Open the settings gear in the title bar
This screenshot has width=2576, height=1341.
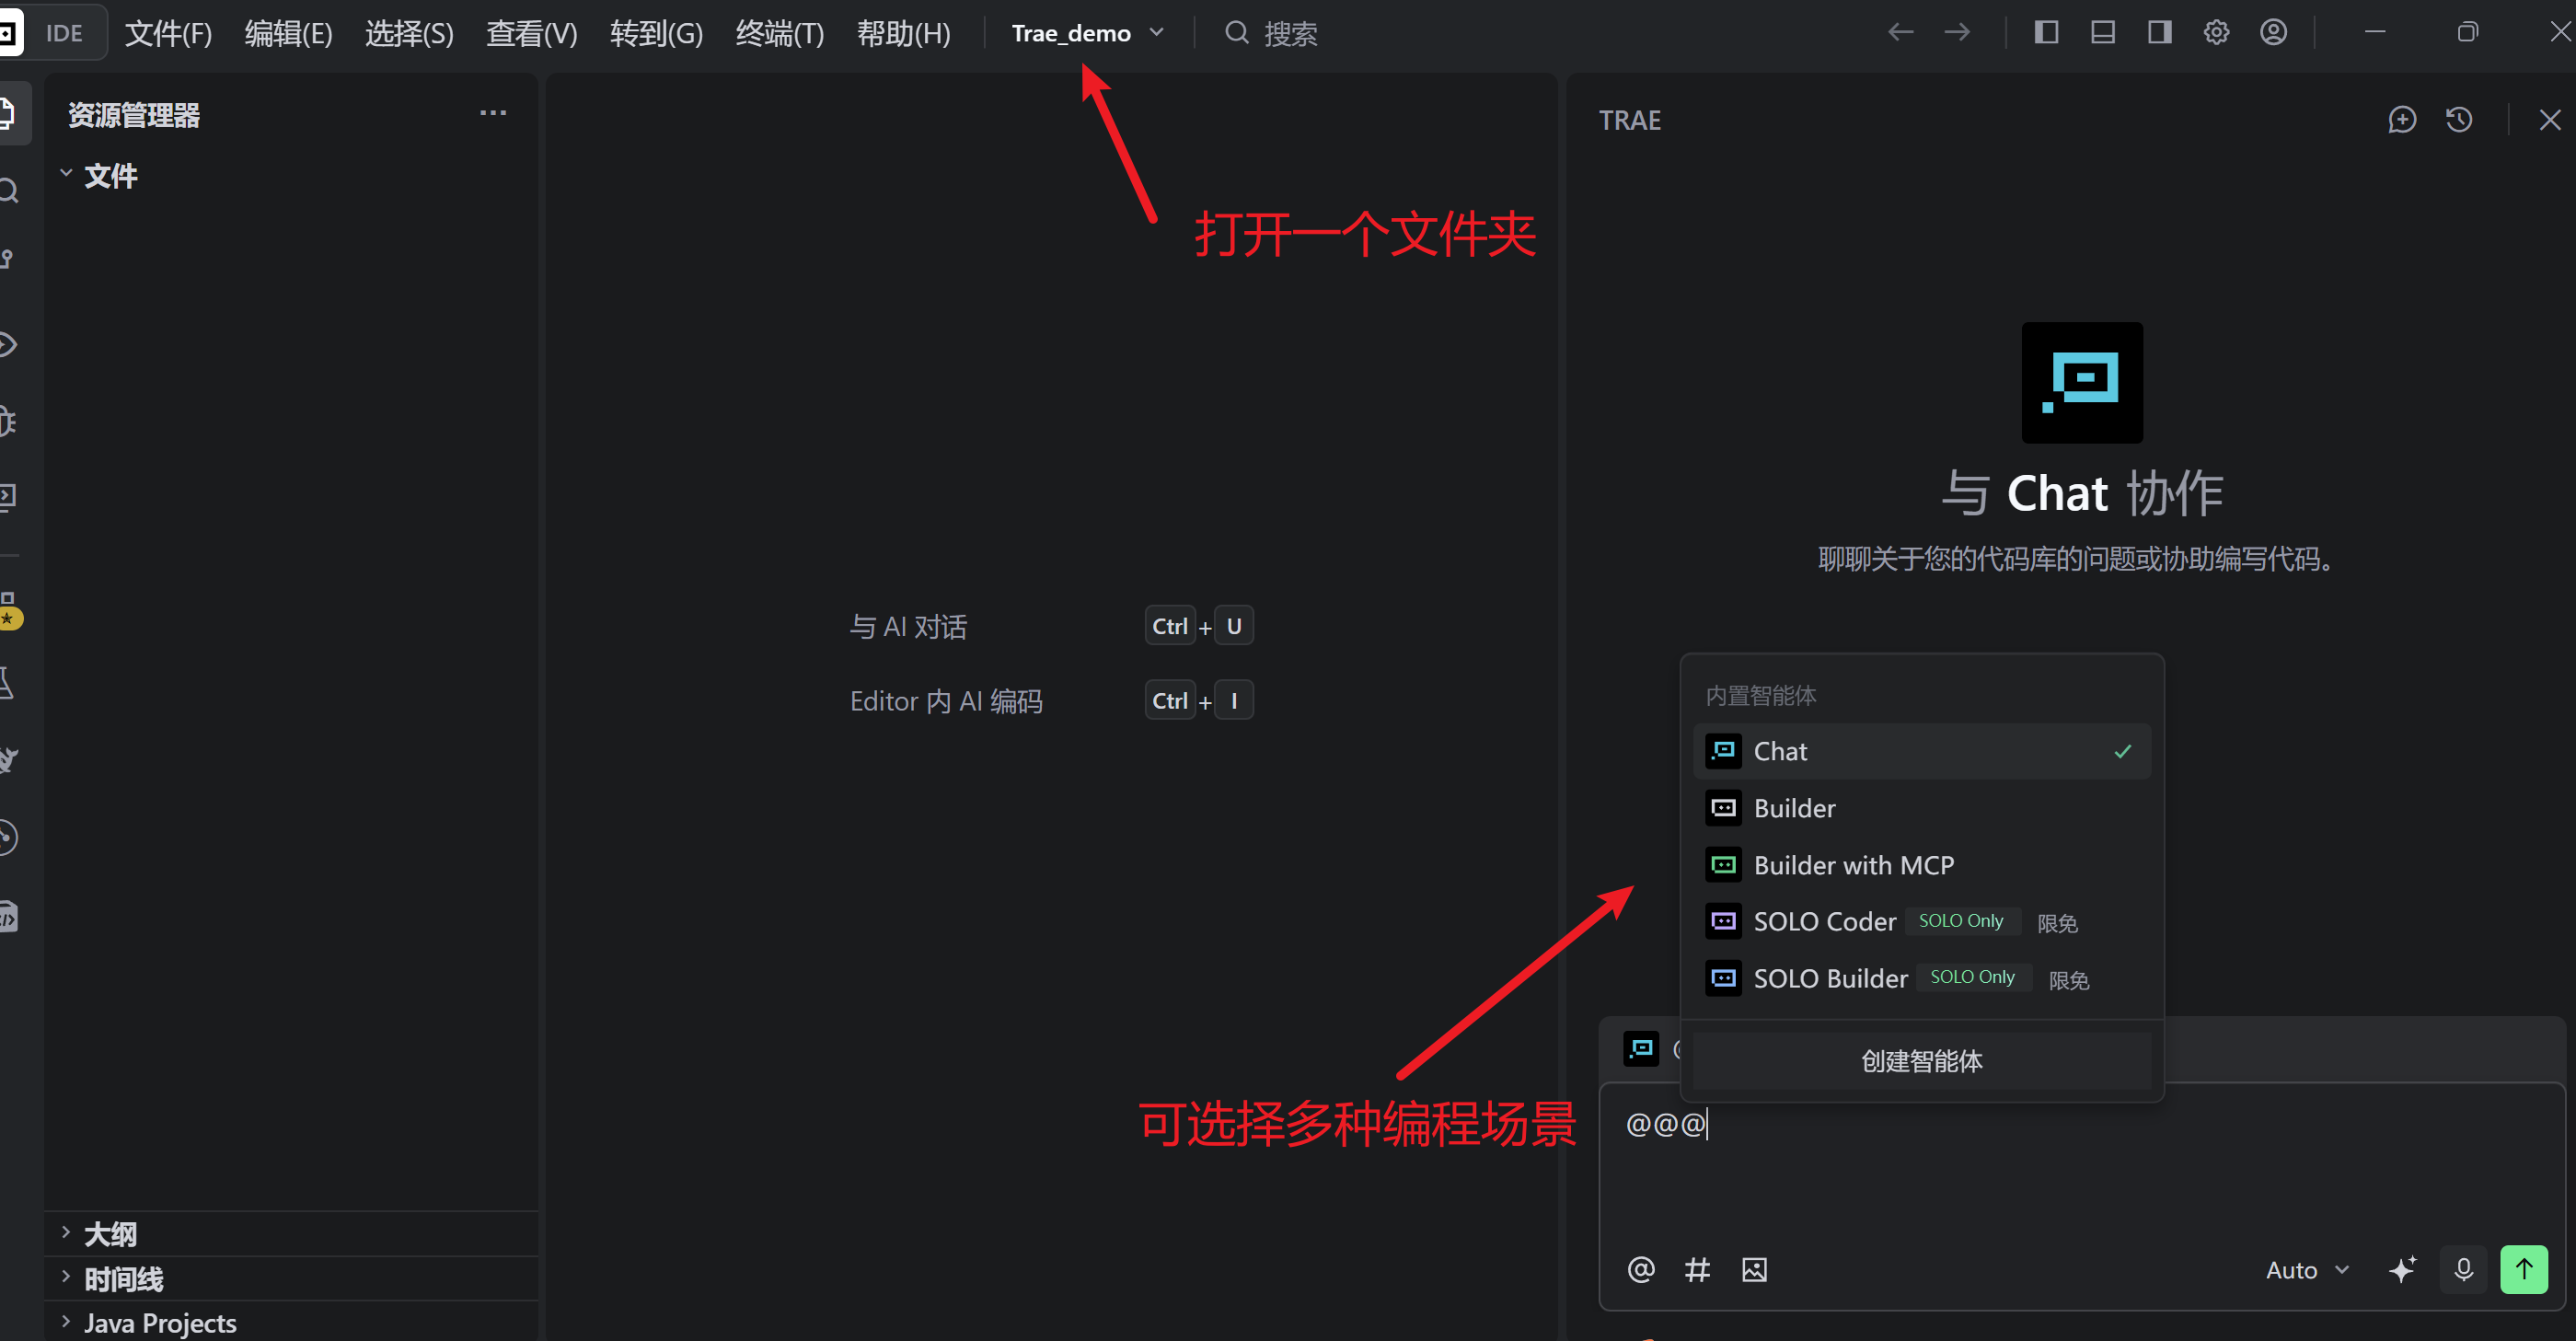(2216, 33)
